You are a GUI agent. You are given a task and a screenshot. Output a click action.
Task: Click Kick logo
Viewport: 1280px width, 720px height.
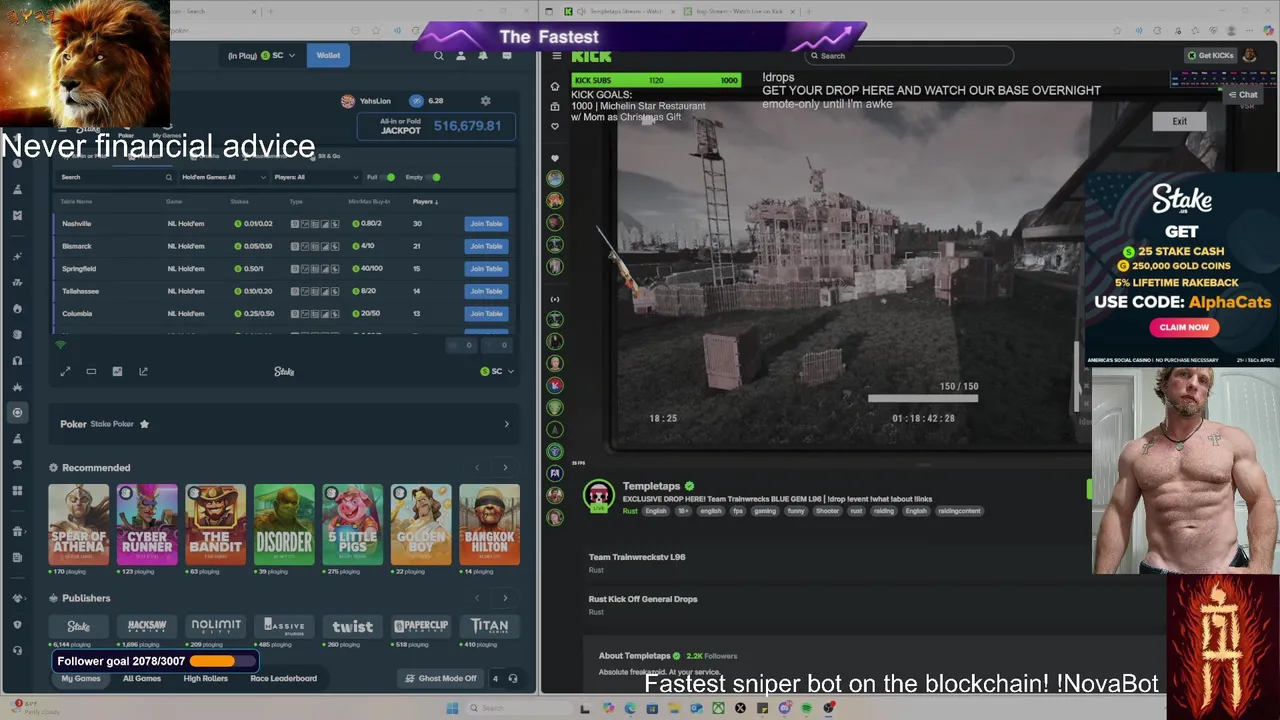591,56
